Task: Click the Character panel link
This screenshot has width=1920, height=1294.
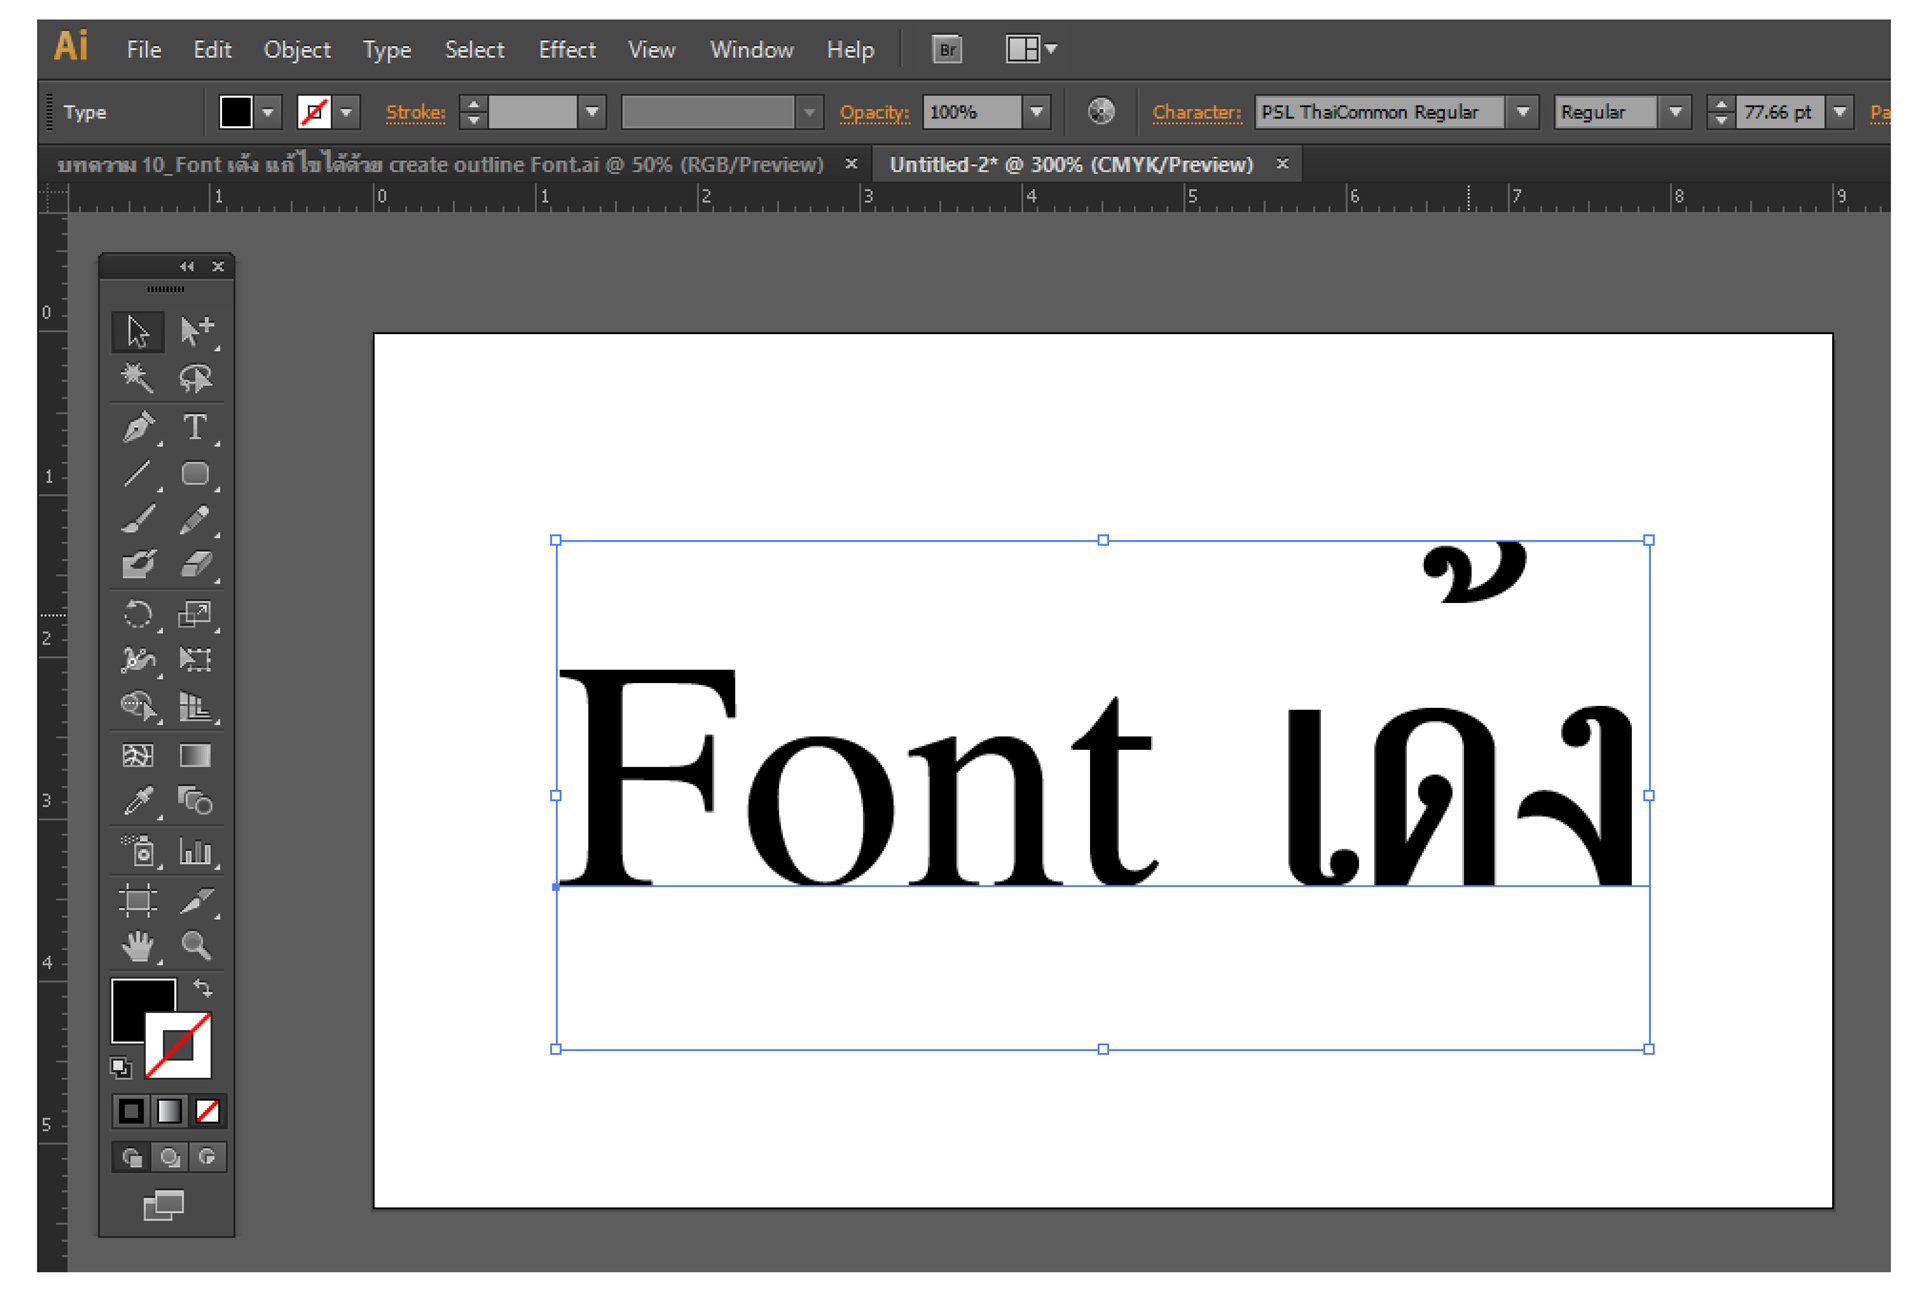Action: [1196, 112]
